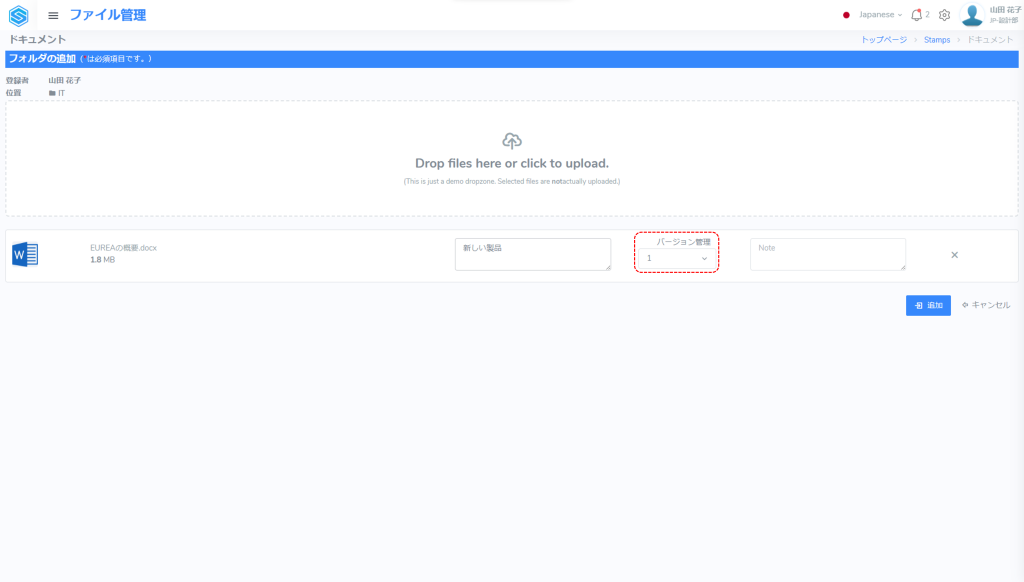Click the cloud upload icon

tap(512, 141)
